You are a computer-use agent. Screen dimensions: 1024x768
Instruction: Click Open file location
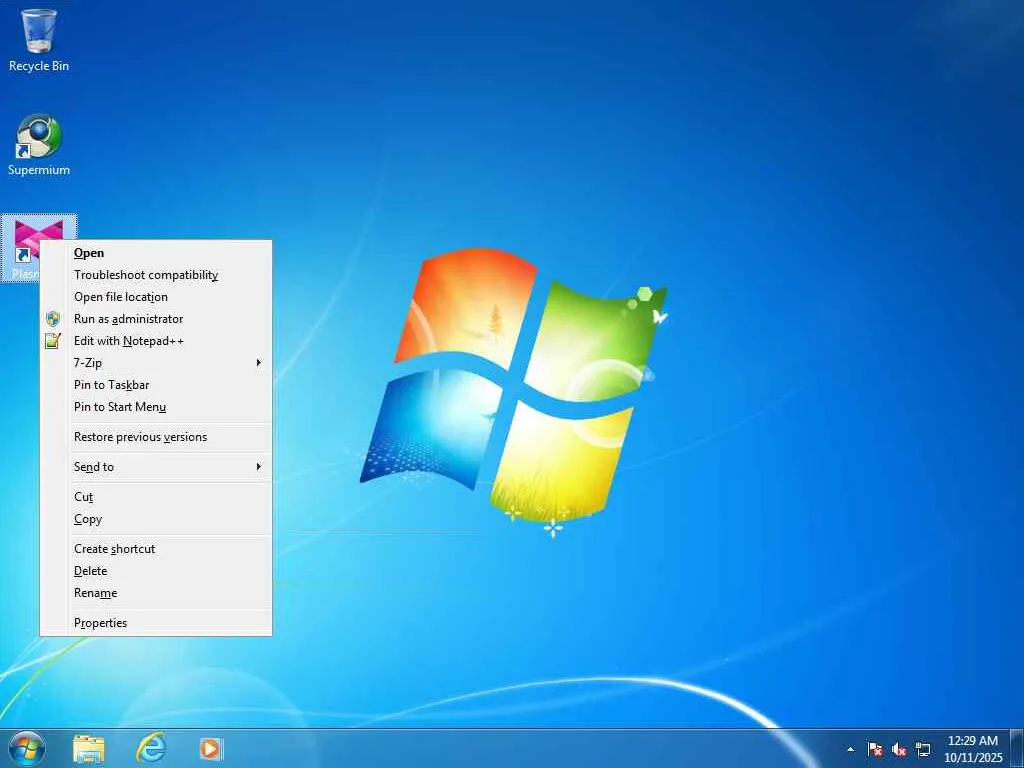pos(155,297)
